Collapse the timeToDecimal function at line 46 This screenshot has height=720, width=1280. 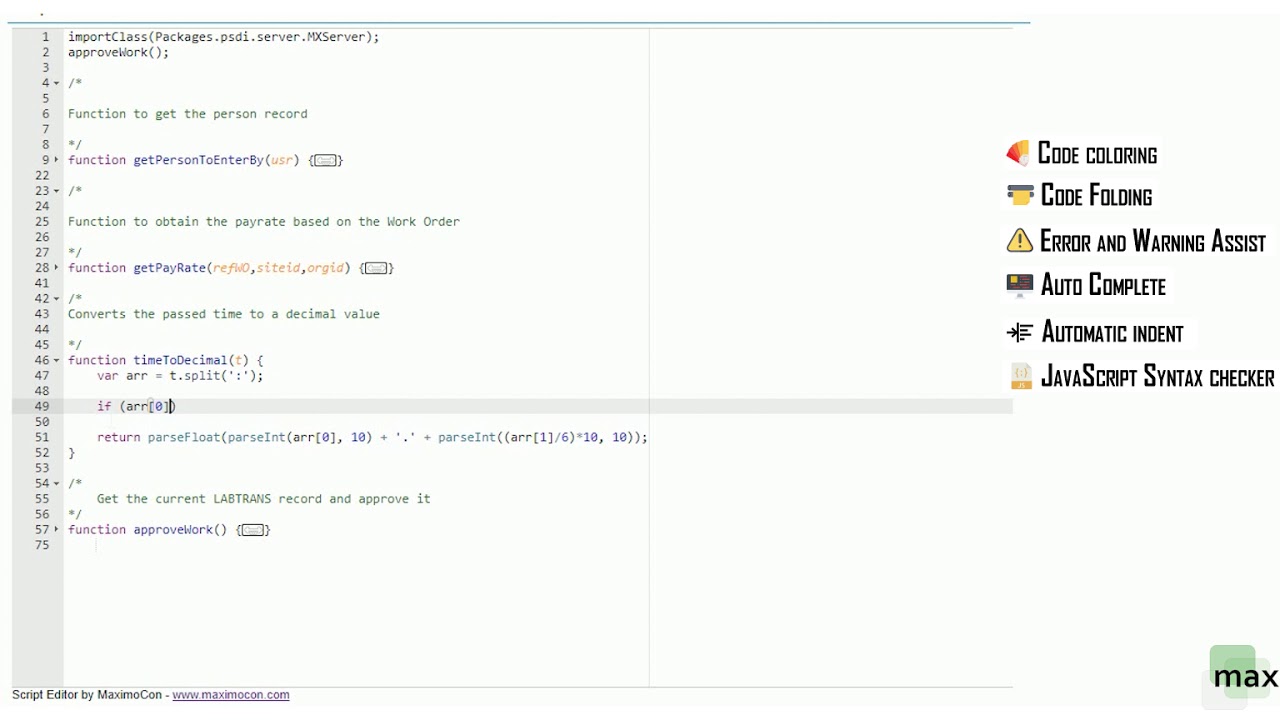56,360
